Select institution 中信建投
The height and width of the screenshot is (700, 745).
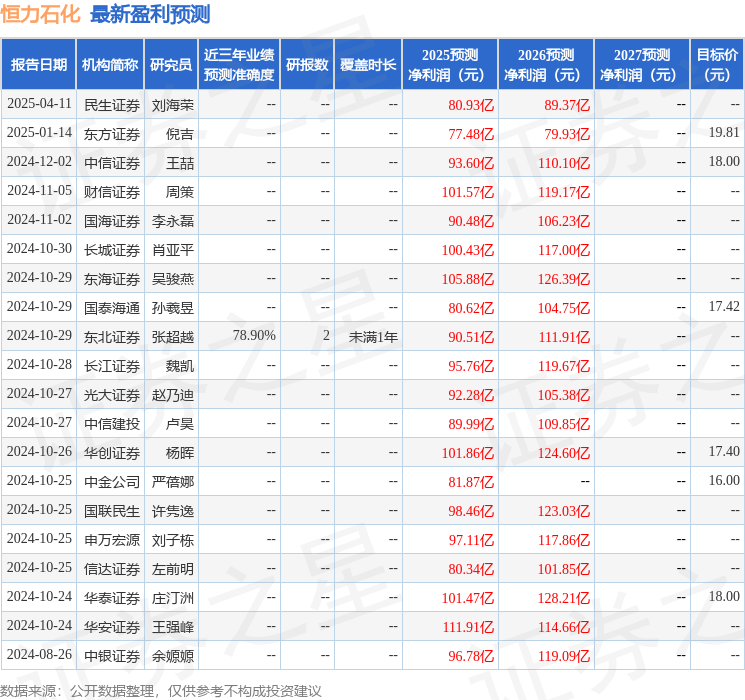tap(112, 424)
